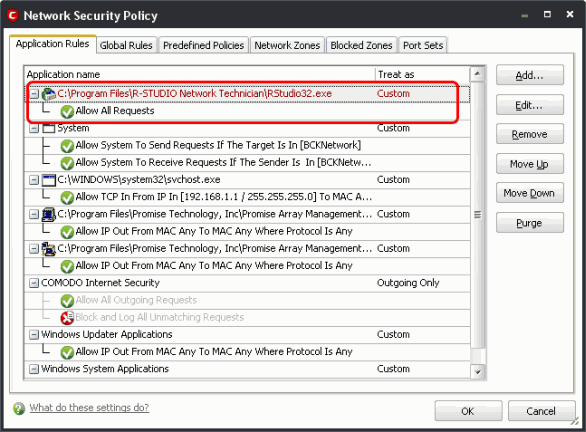Click the 'Treat as' column header
The width and height of the screenshot is (586, 432).
[423, 74]
